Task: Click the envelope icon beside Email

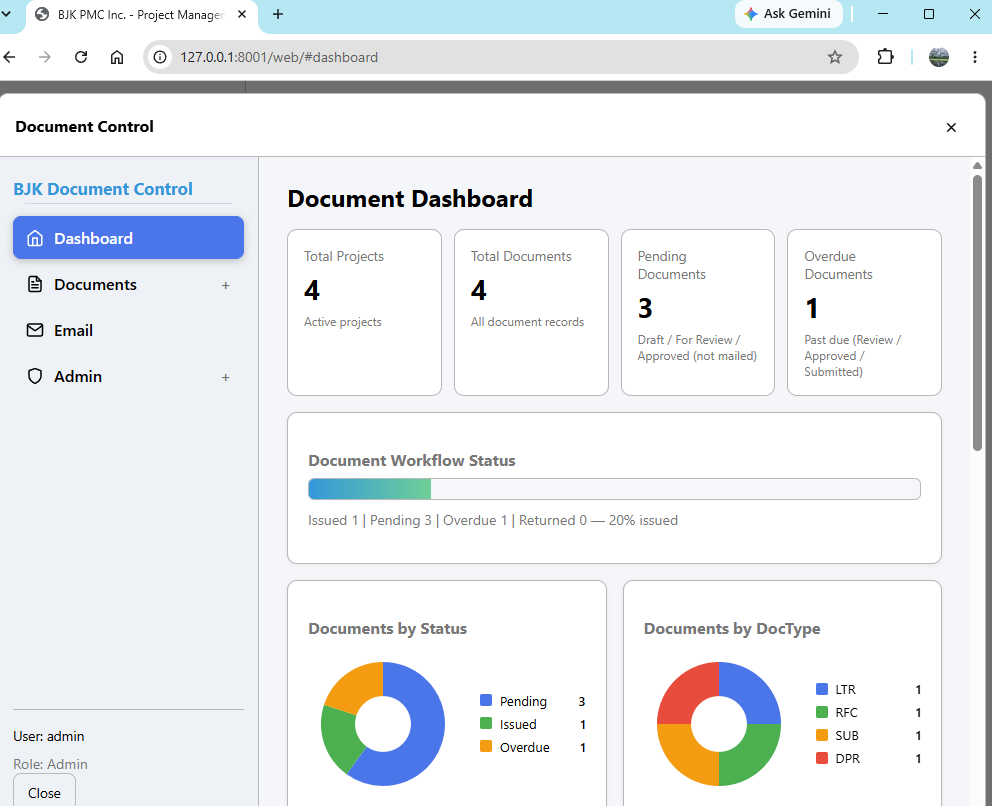Action: click(x=35, y=330)
